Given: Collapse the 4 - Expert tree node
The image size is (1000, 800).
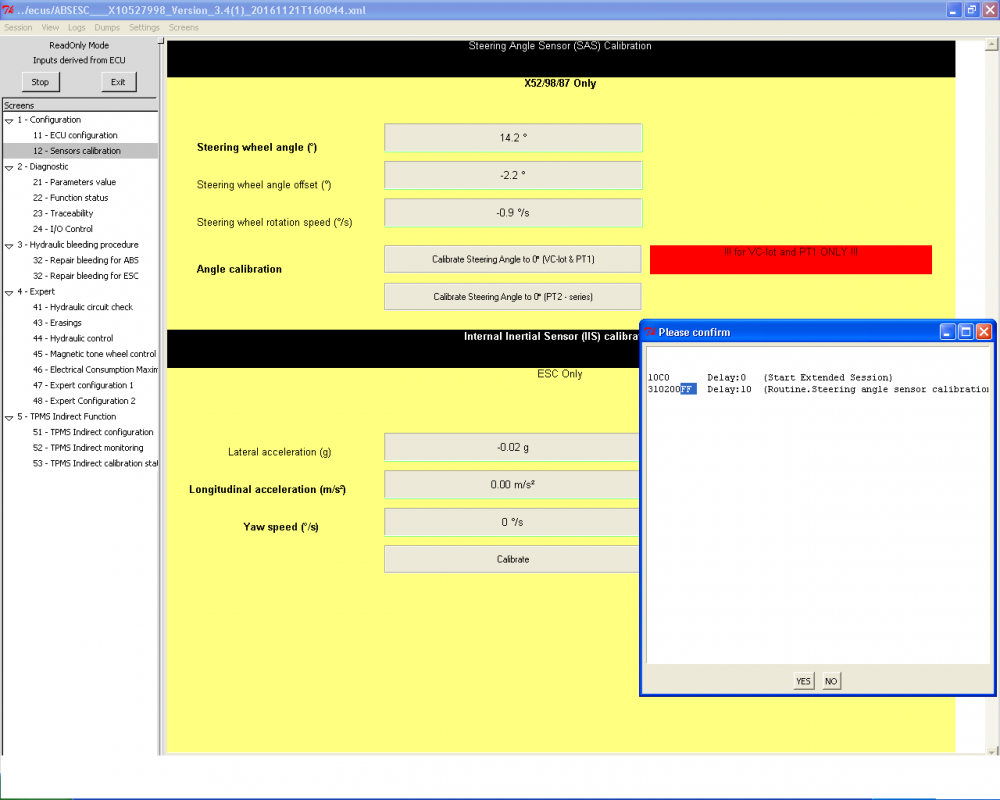Looking at the screenshot, I should (9, 292).
